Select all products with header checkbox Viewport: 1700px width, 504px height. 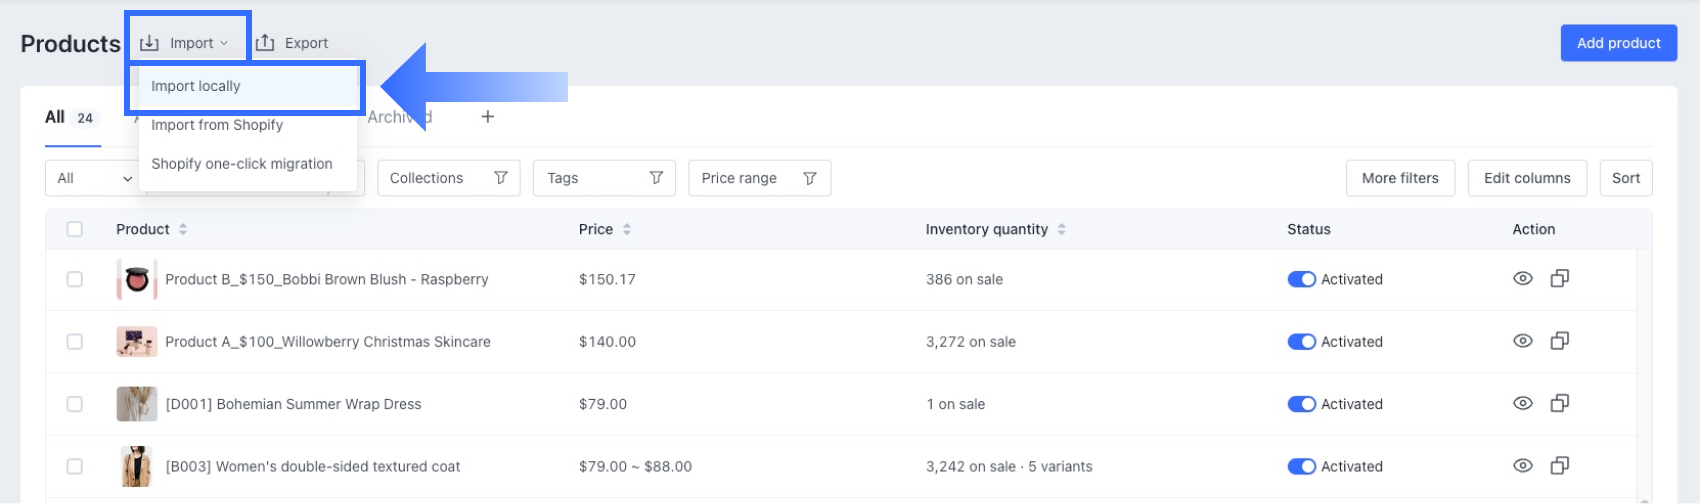pos(75,229)
